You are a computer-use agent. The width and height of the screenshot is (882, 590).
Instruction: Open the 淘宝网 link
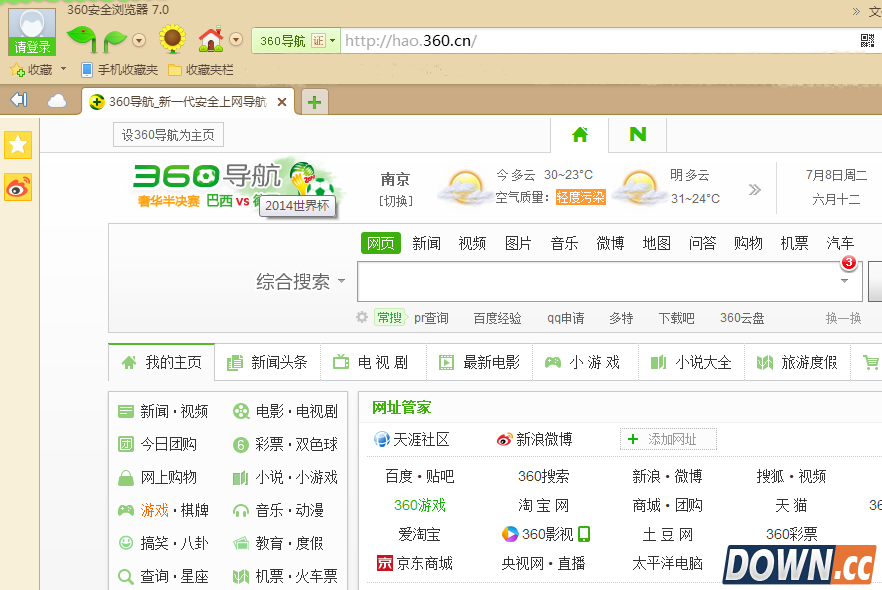click(543, 505)
